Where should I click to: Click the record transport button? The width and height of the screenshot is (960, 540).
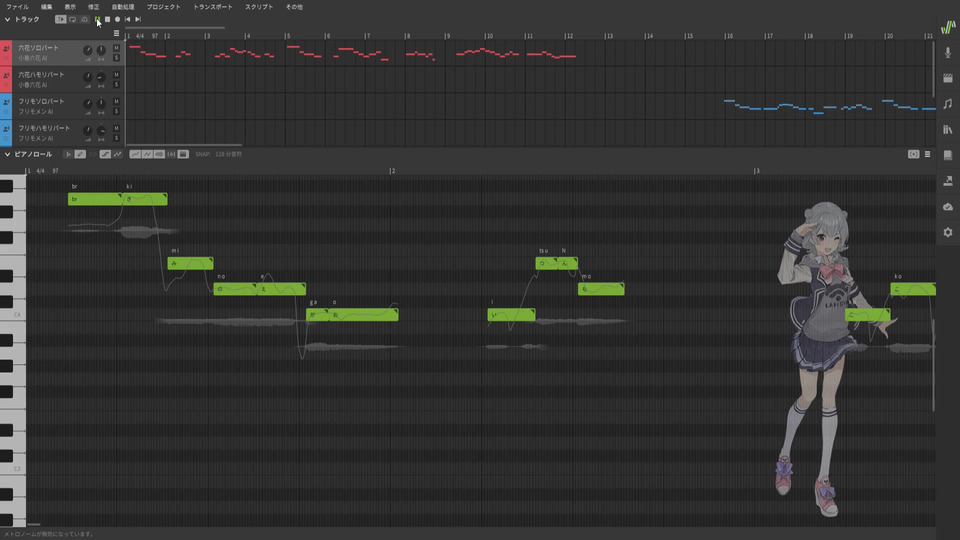click(x=118, y=20)
